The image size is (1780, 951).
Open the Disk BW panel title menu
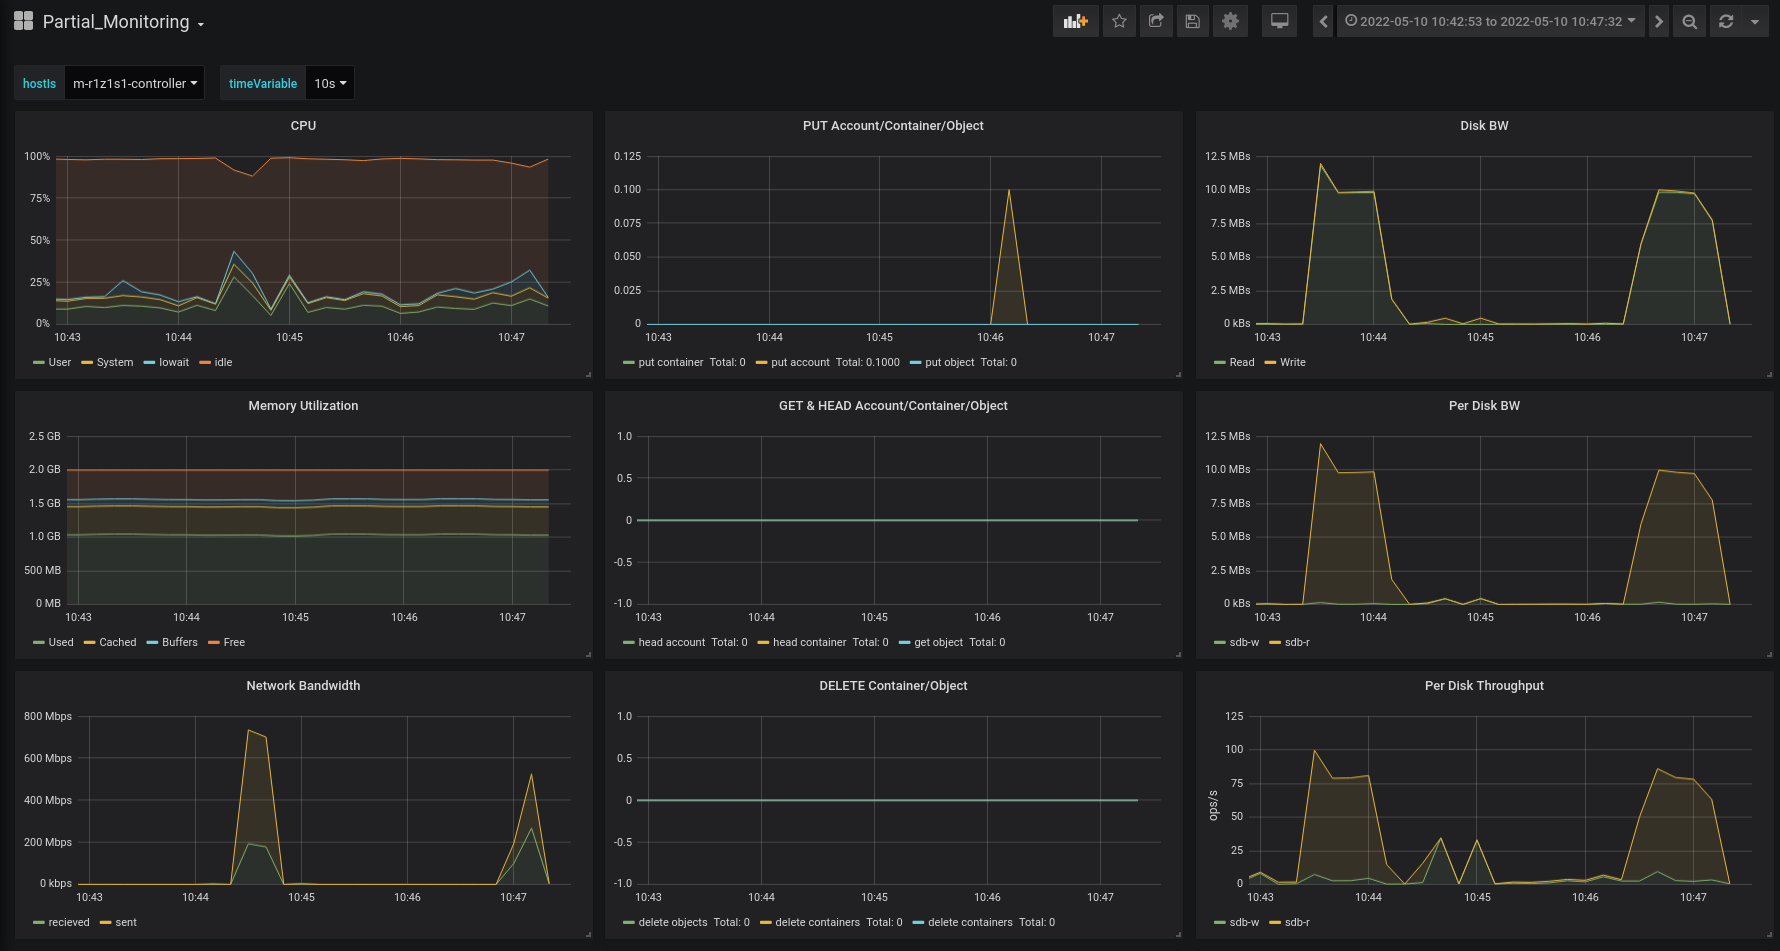1483,126
